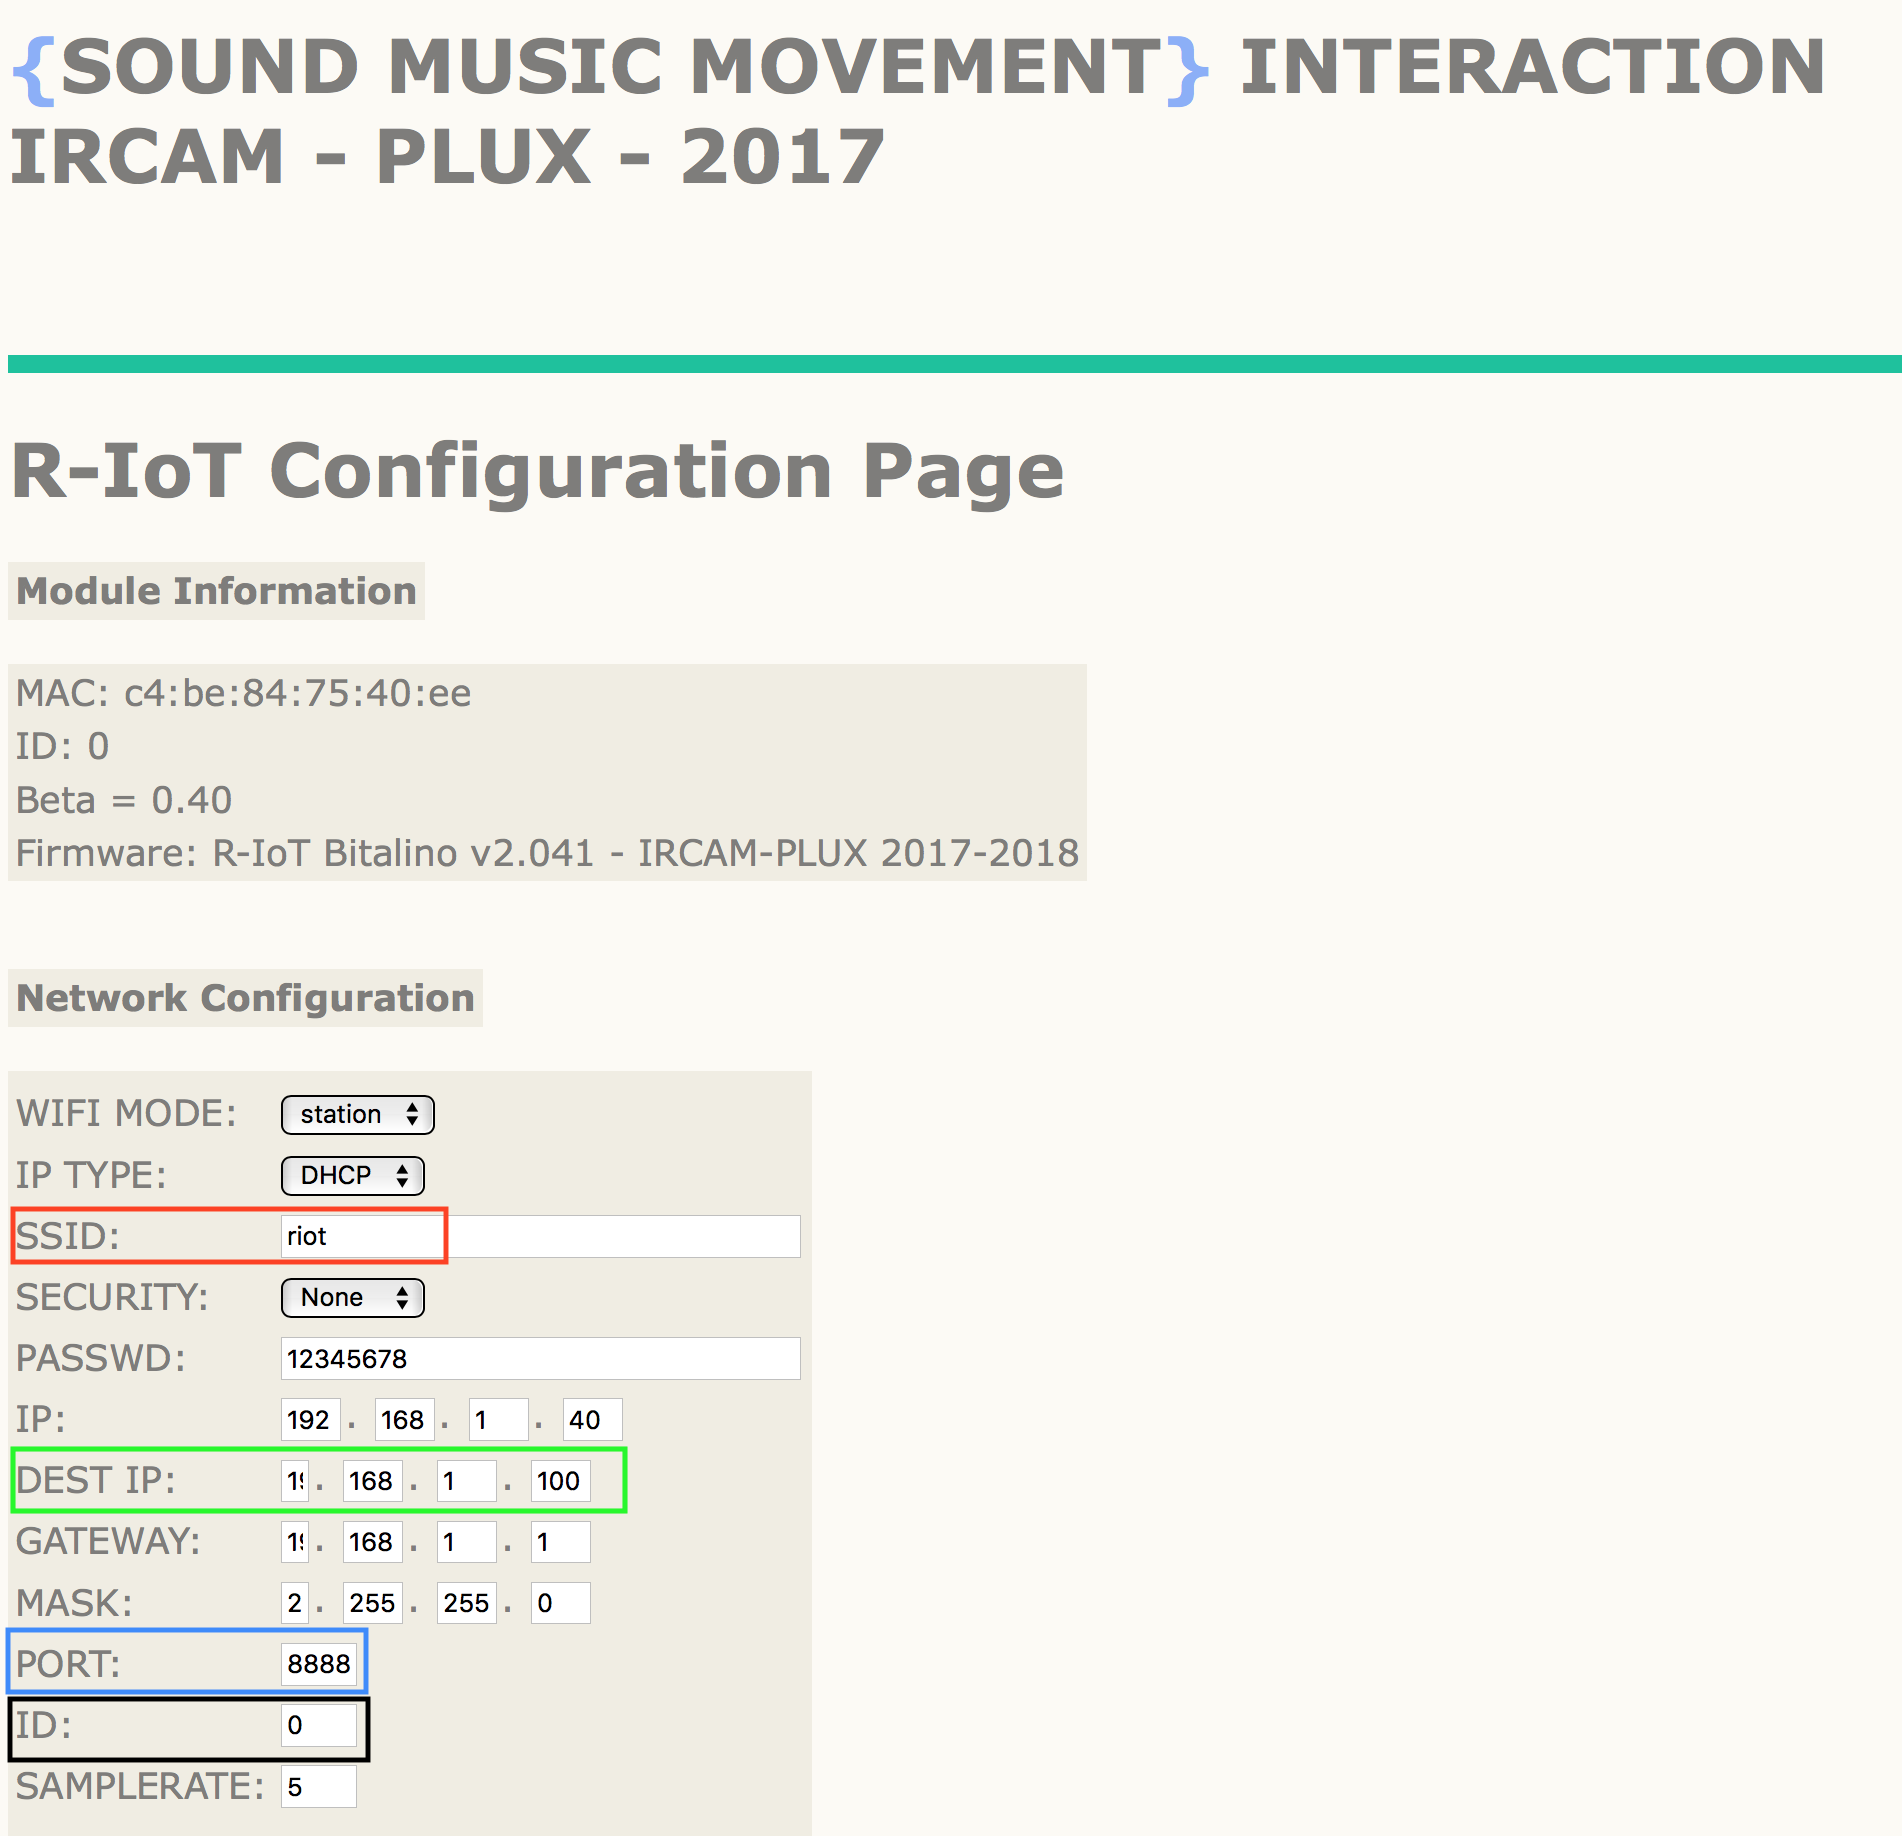Click the IP second octet field 168

pos(404,1419)
